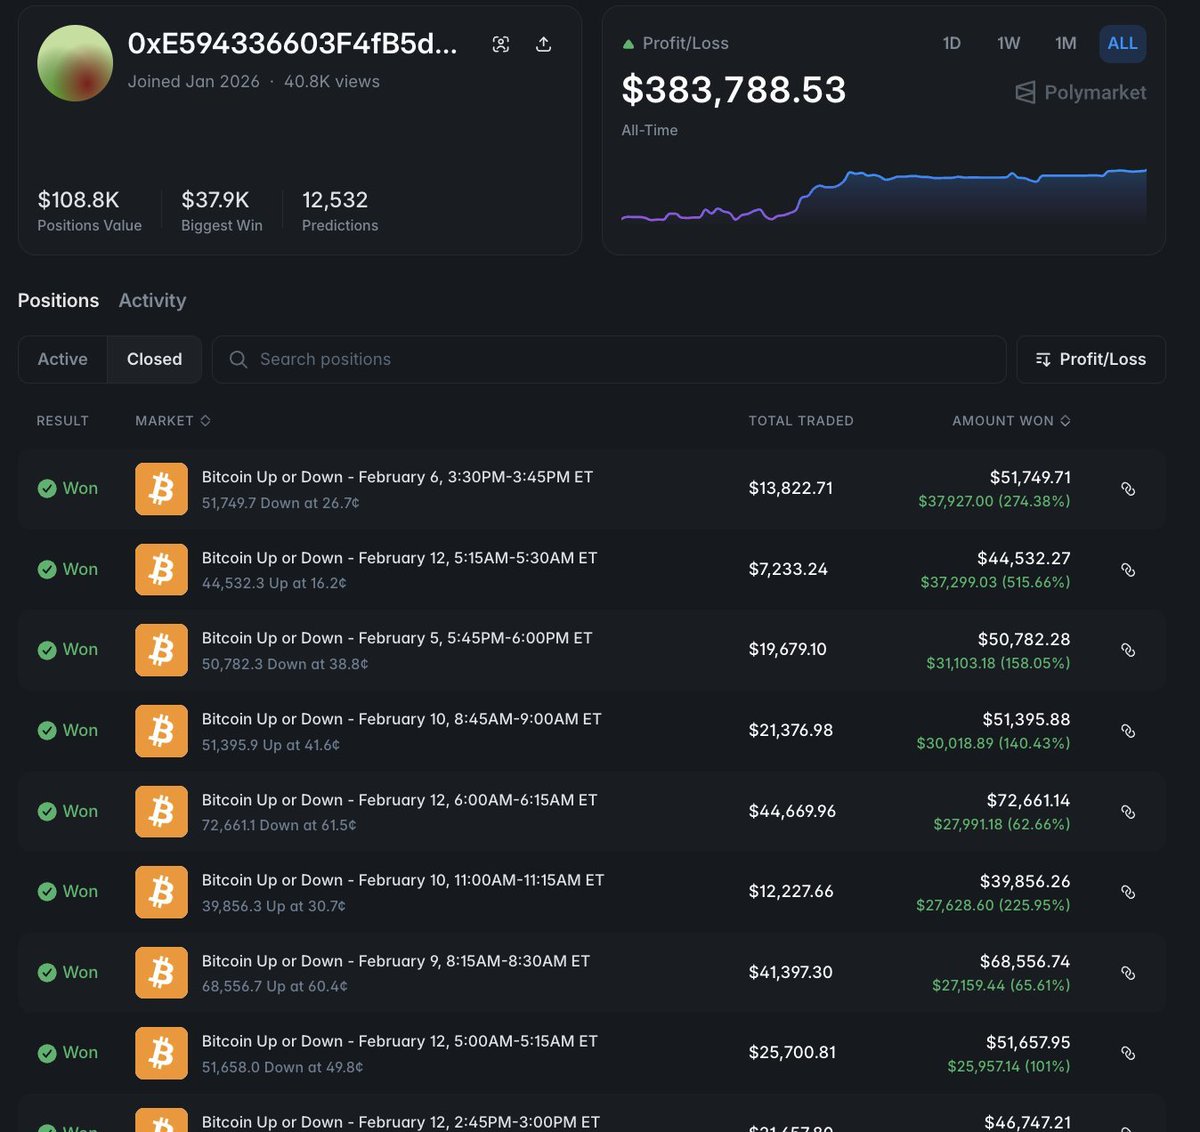Click Bitcoin icon on February 6 3:30PM row

point(161,489)
